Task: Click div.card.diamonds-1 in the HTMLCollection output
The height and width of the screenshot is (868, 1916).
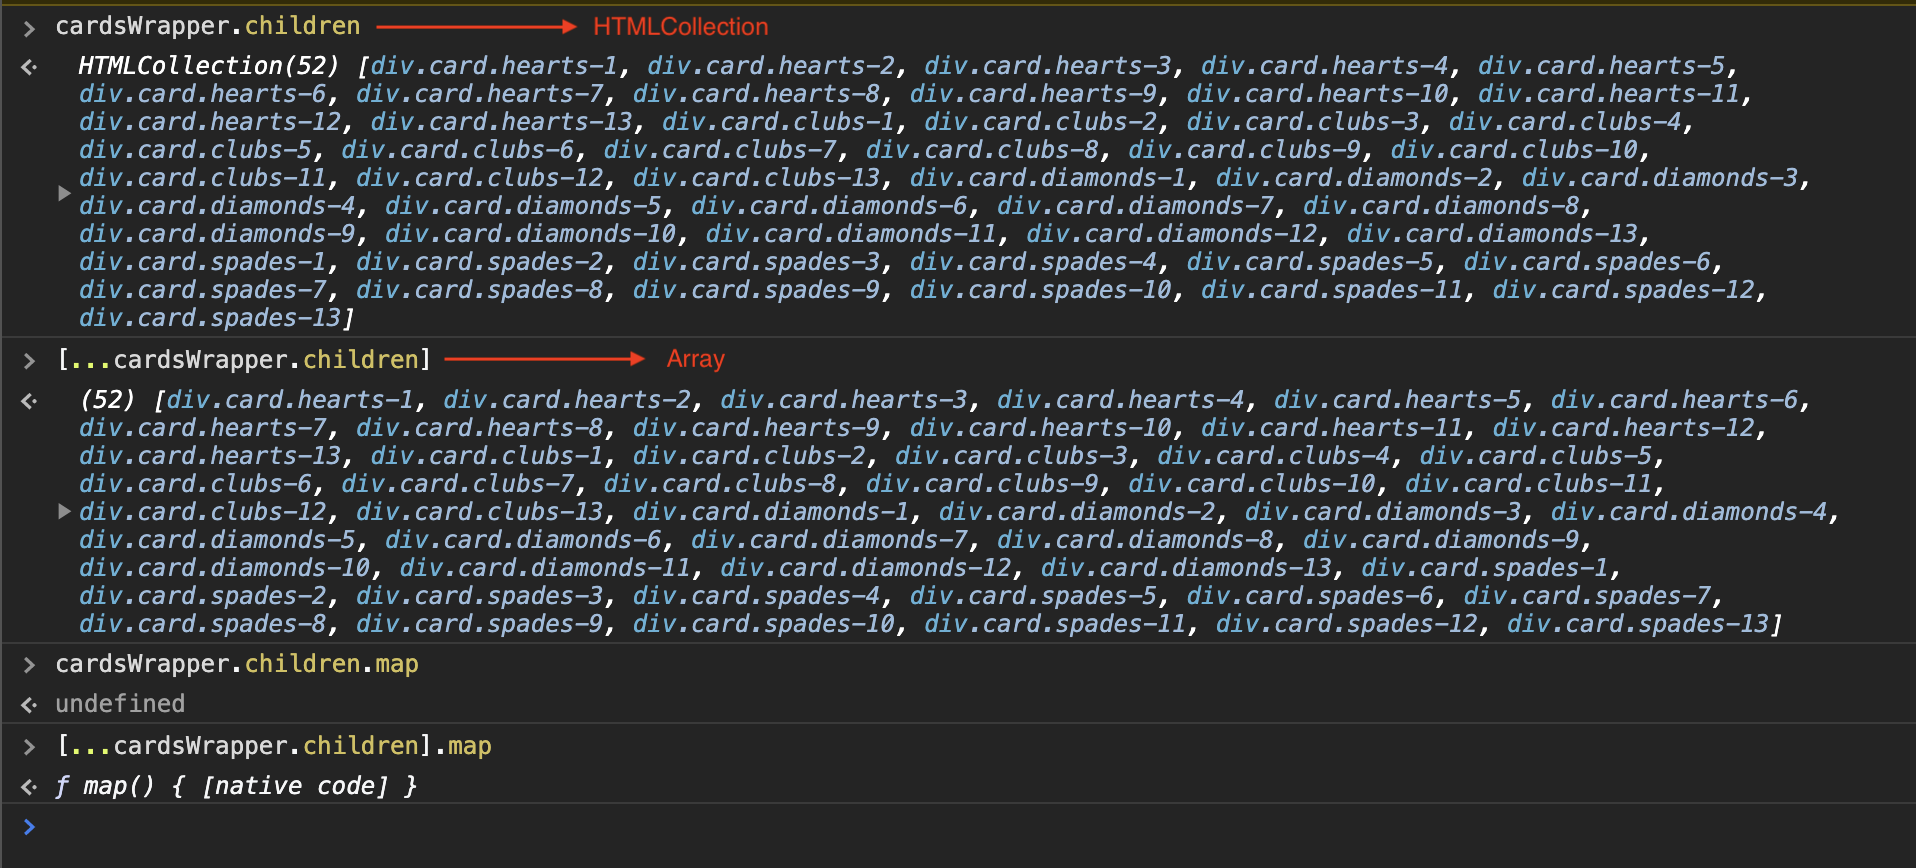Action: click(1048, 178)
